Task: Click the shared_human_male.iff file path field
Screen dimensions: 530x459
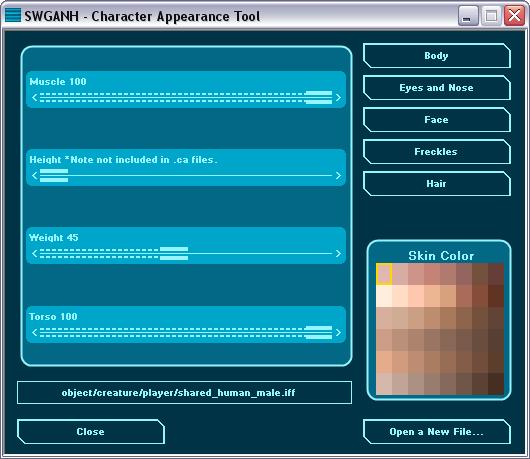Action: tap(185, 393)
